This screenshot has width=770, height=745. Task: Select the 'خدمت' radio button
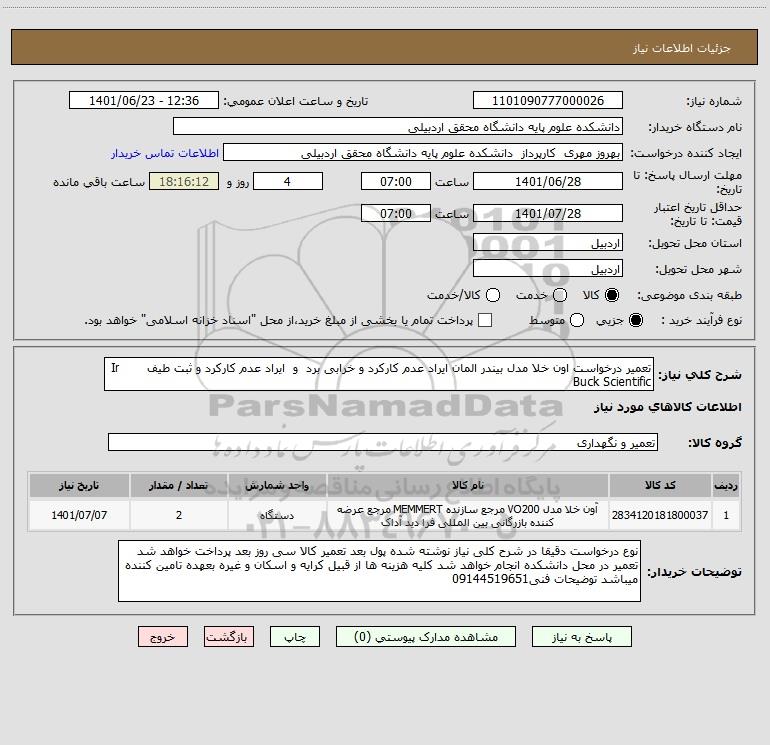(560, 295)
